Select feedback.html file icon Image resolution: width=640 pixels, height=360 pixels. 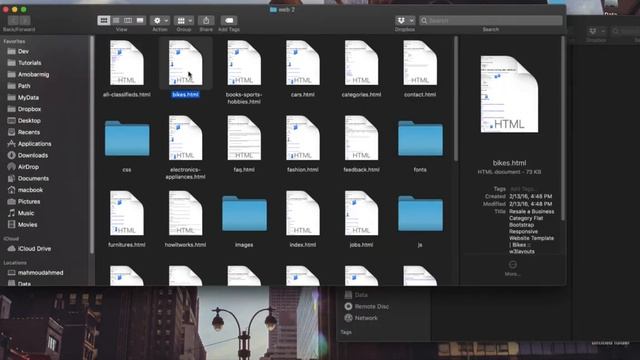click(x=361, y=138)
